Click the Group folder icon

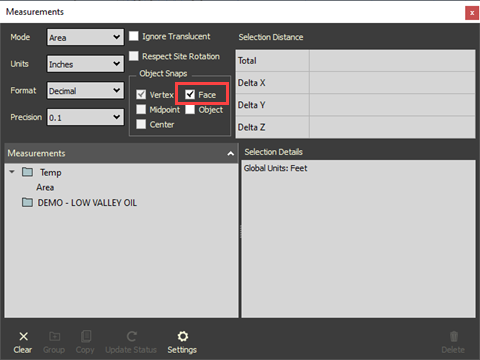point(55,336)
